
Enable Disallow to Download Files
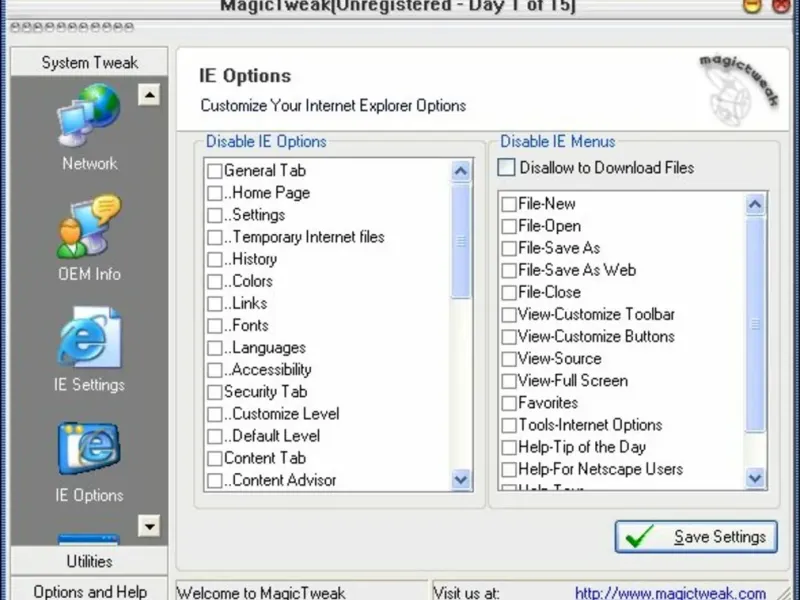click(x=506, y=167)
